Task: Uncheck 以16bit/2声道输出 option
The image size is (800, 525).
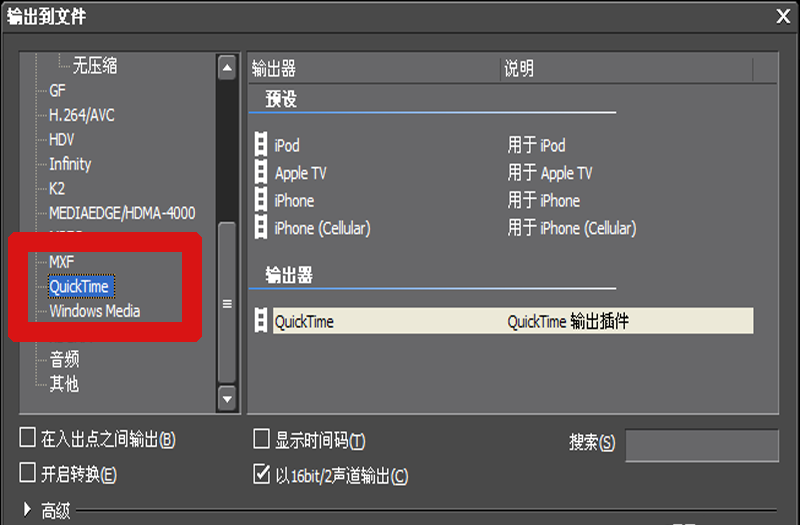Action: [262, 474]
